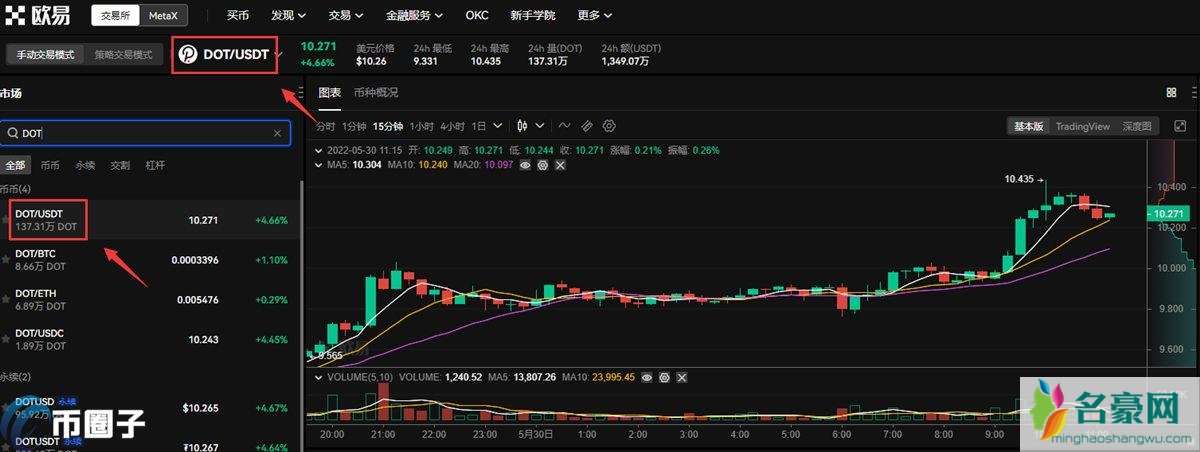This screenshot has height=452, width=1200.
Task: Select the 杠杆 market filter tab
Action: [155, 165]
